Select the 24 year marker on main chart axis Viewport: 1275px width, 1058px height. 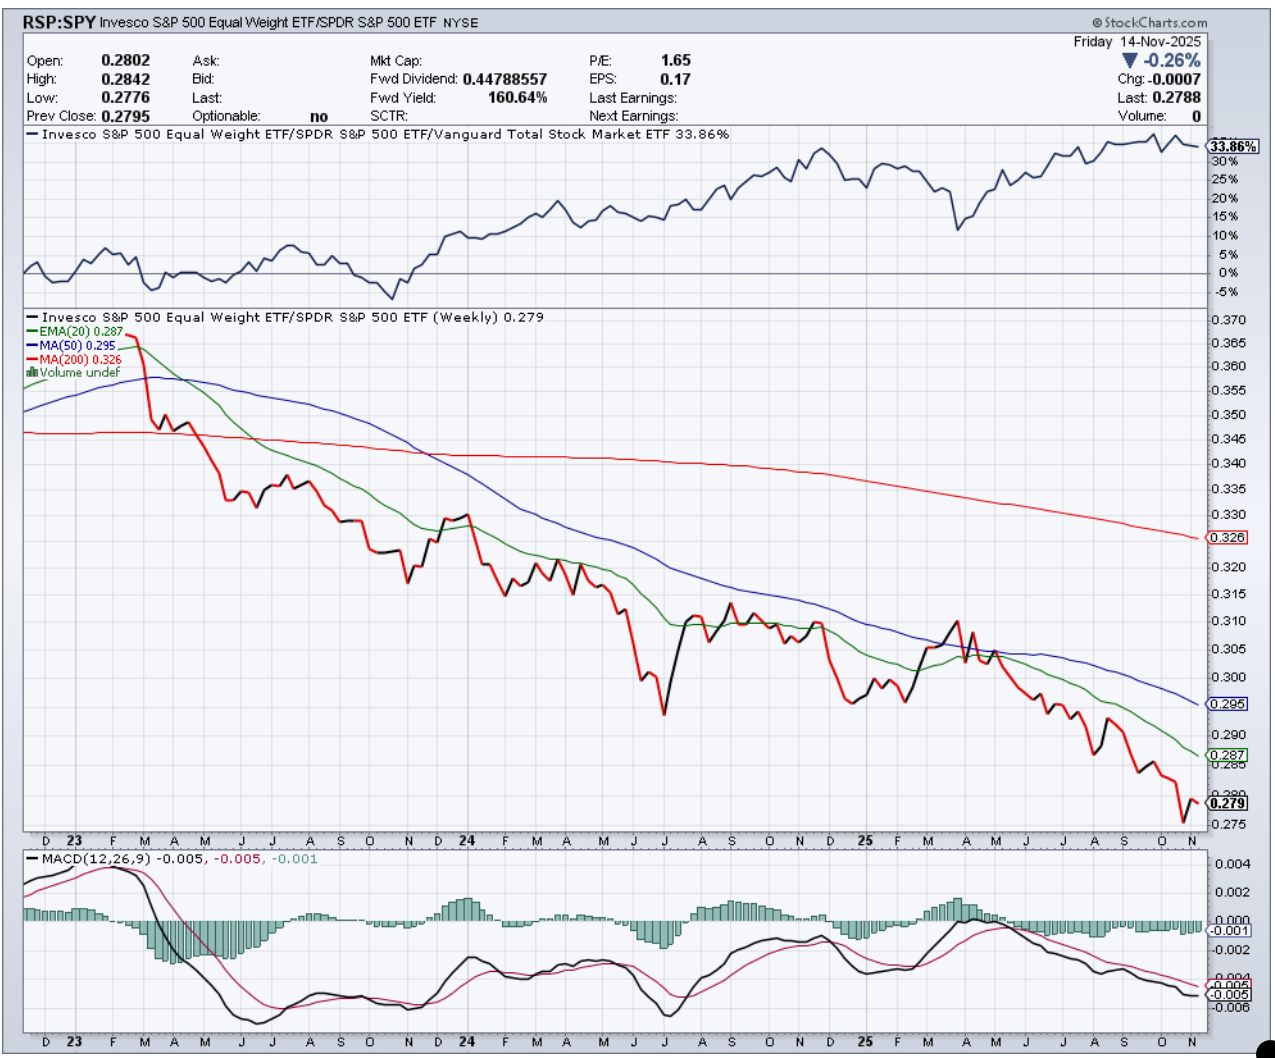point(467,841)
